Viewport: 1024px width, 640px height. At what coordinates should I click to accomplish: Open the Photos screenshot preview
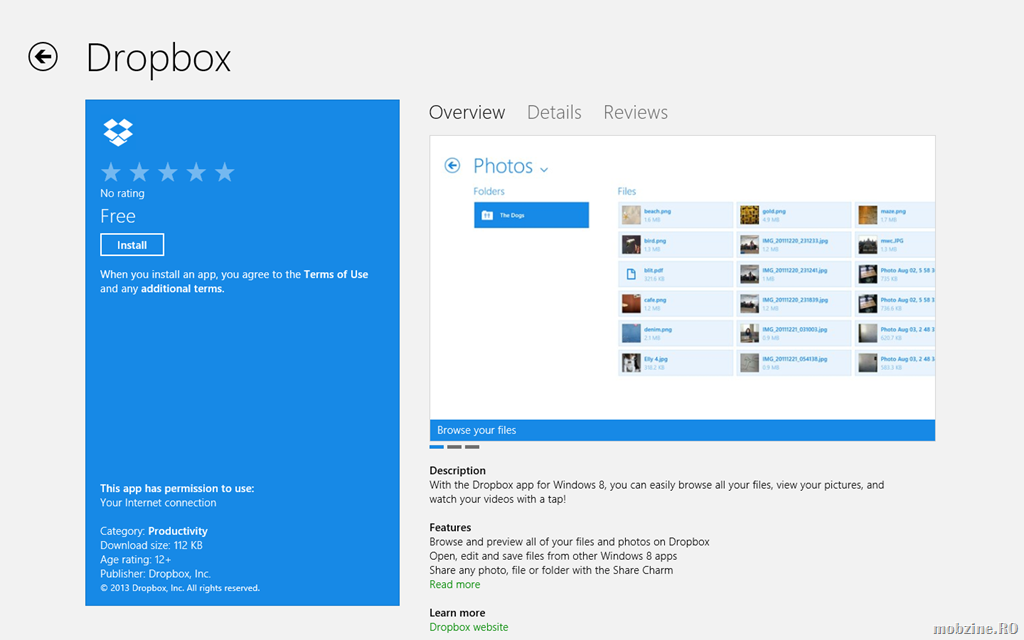[682, 278]
